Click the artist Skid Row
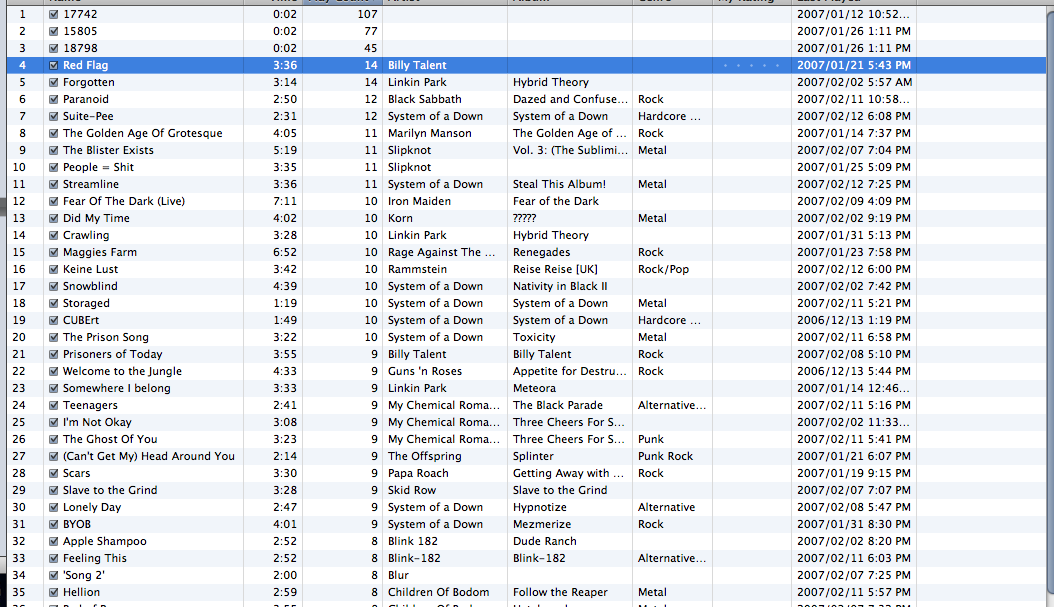Viewport: 1054px width, 607px height. pyautogui.click(x=412, y=490)
